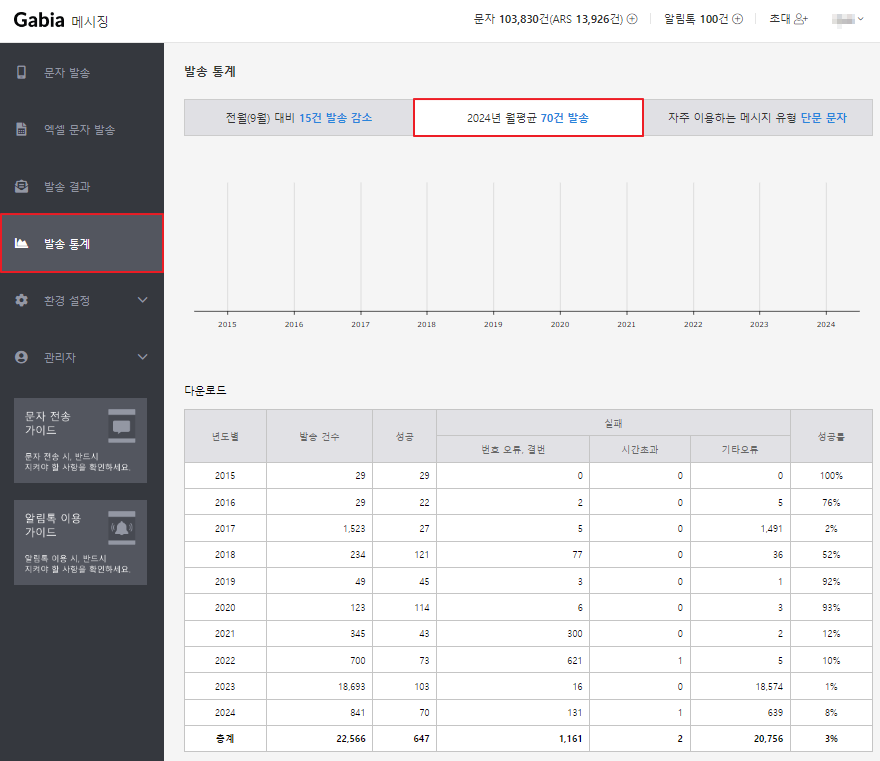Click the user icon beside 관리자
The height and width of the screenshot is (761, 880).
coord(21,357)
